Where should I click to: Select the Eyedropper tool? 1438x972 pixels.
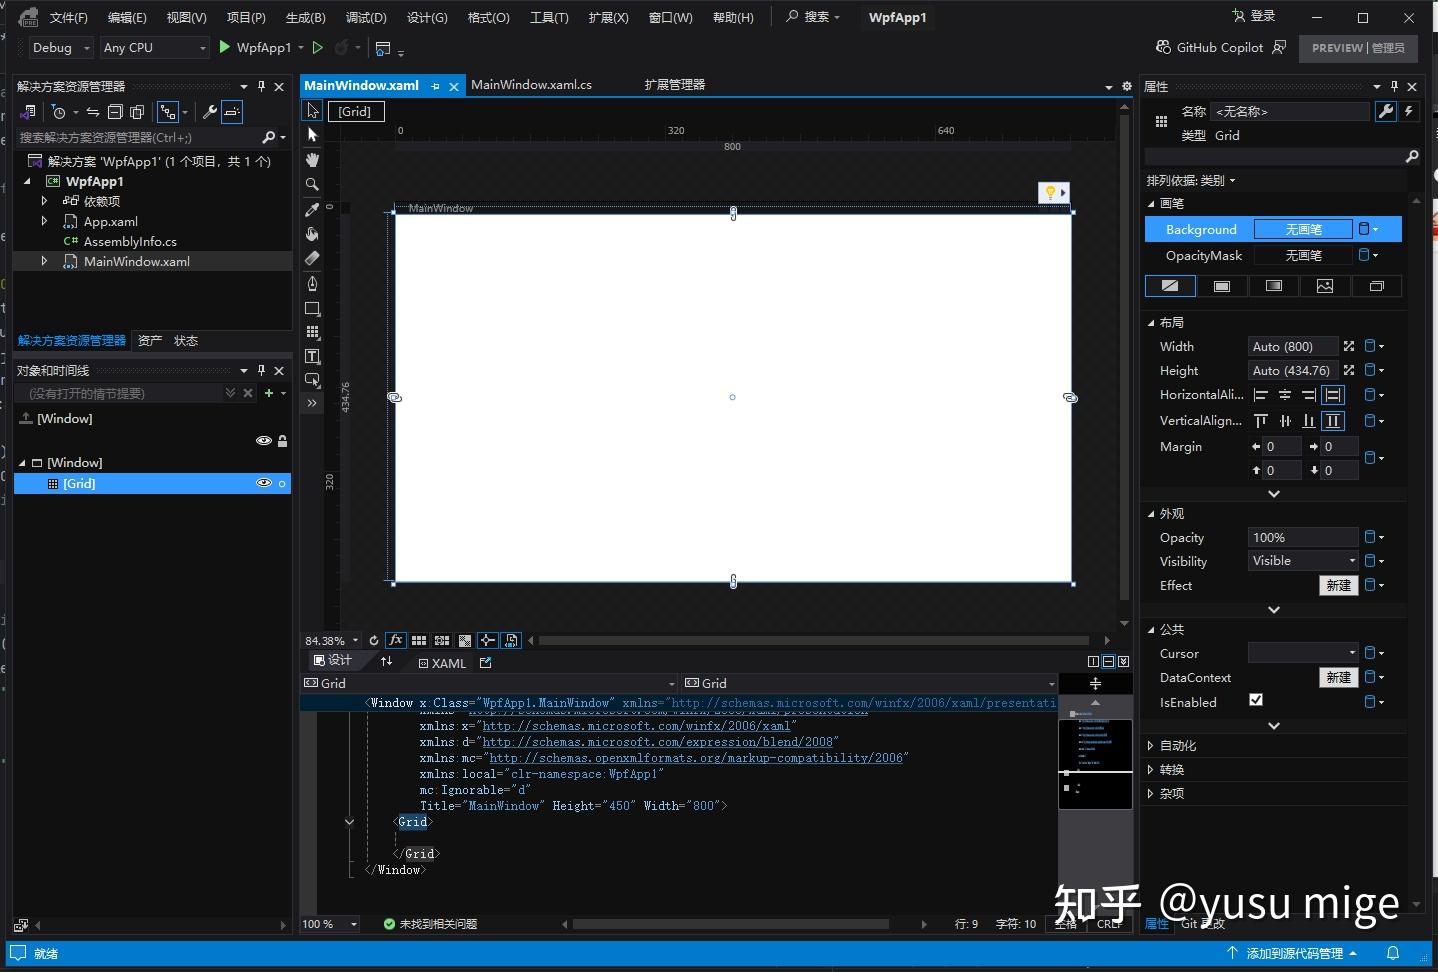[x=312, y=210]
